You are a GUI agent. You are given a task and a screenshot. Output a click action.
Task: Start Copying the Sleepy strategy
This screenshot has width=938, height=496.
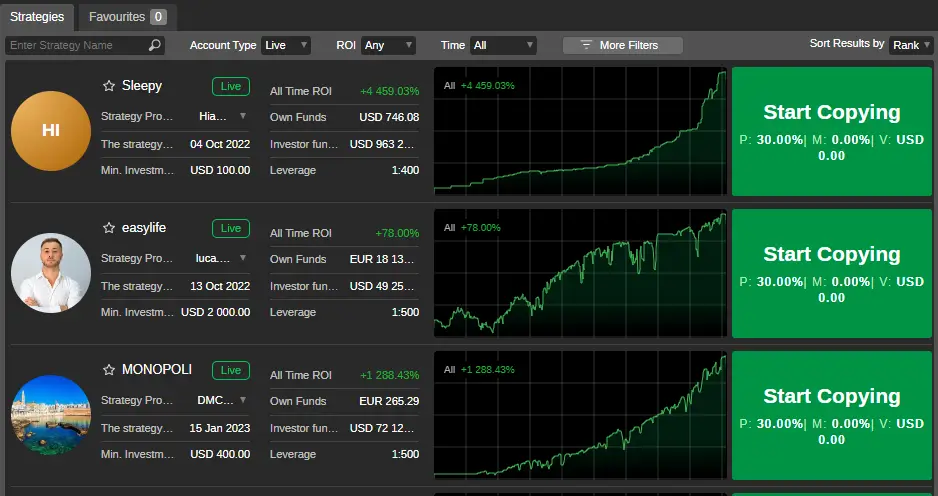pyautogui.click(x=832, y=131)
